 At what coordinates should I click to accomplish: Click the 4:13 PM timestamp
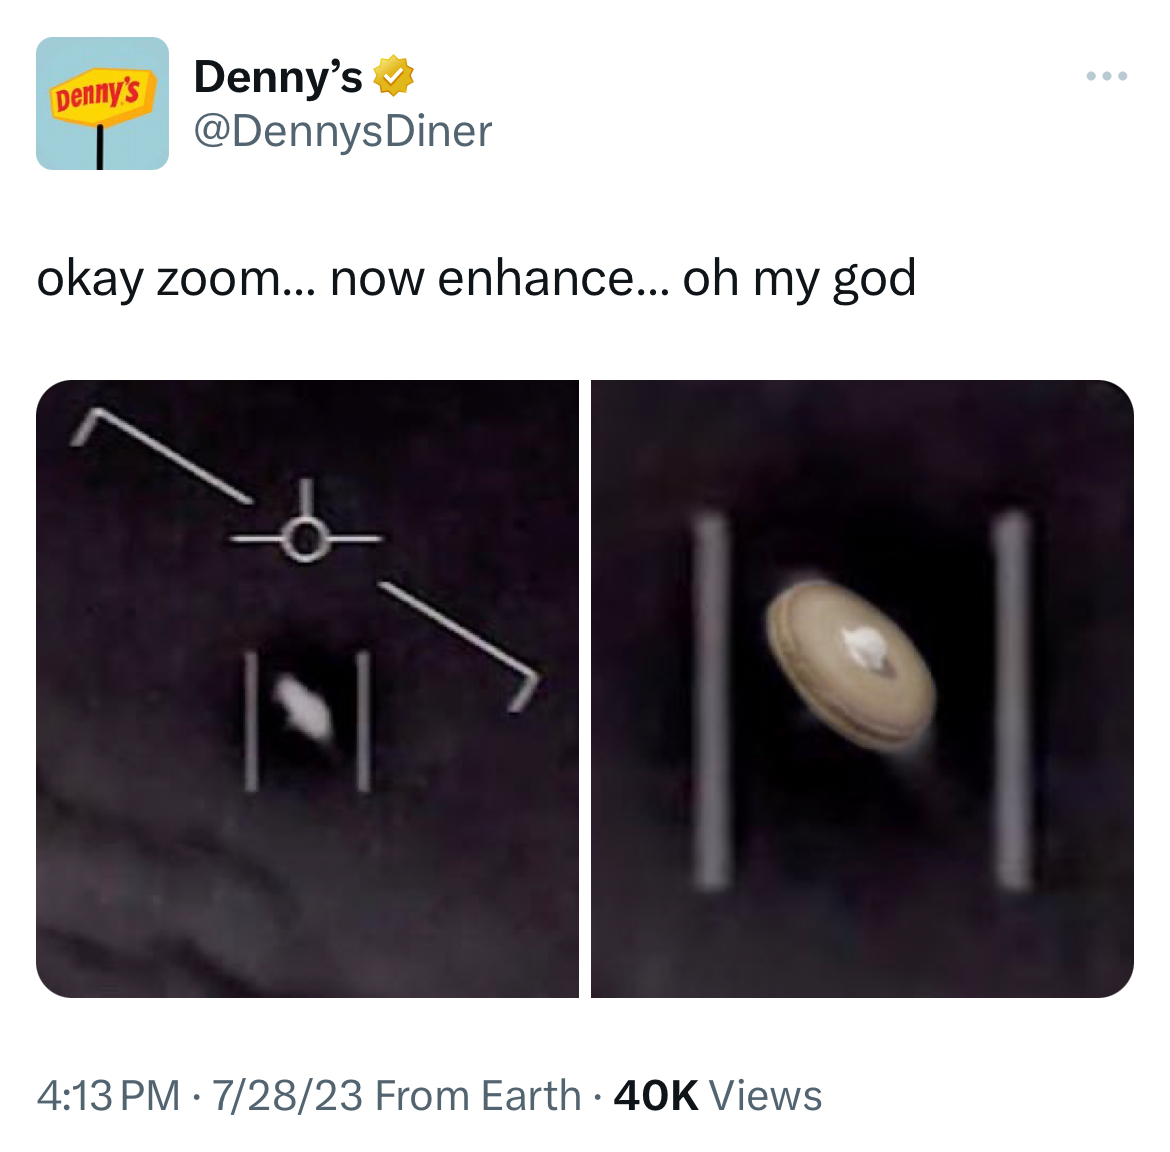[108, 1095]
